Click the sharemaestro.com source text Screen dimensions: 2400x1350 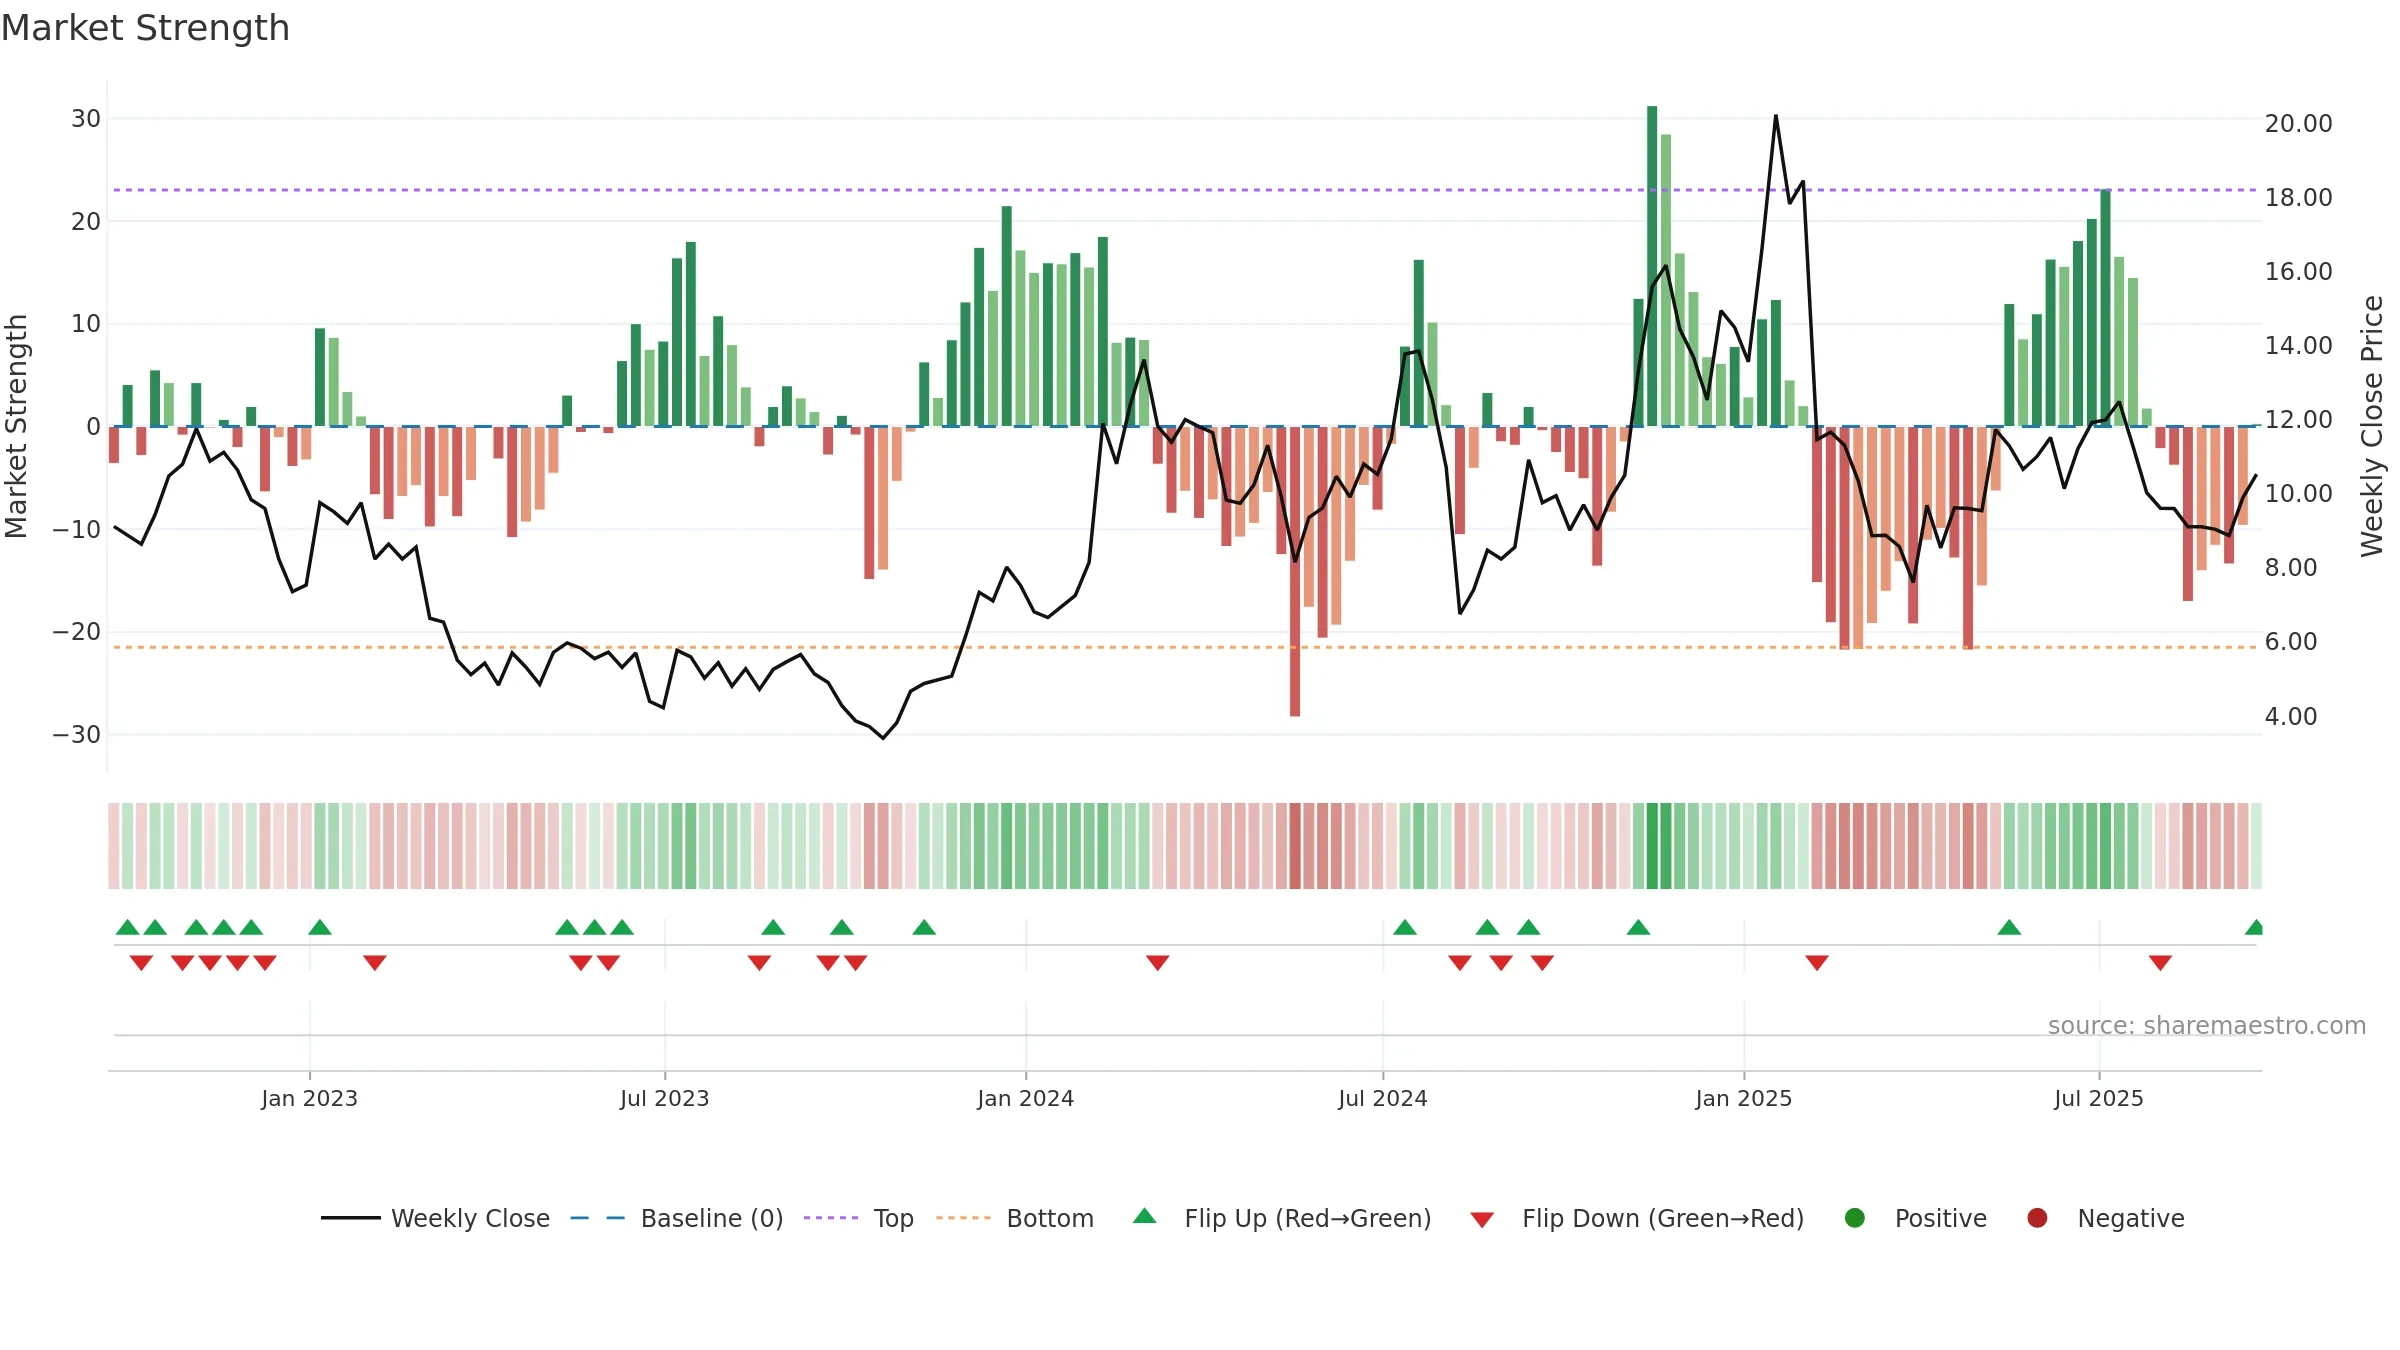coord(2207,1026)
